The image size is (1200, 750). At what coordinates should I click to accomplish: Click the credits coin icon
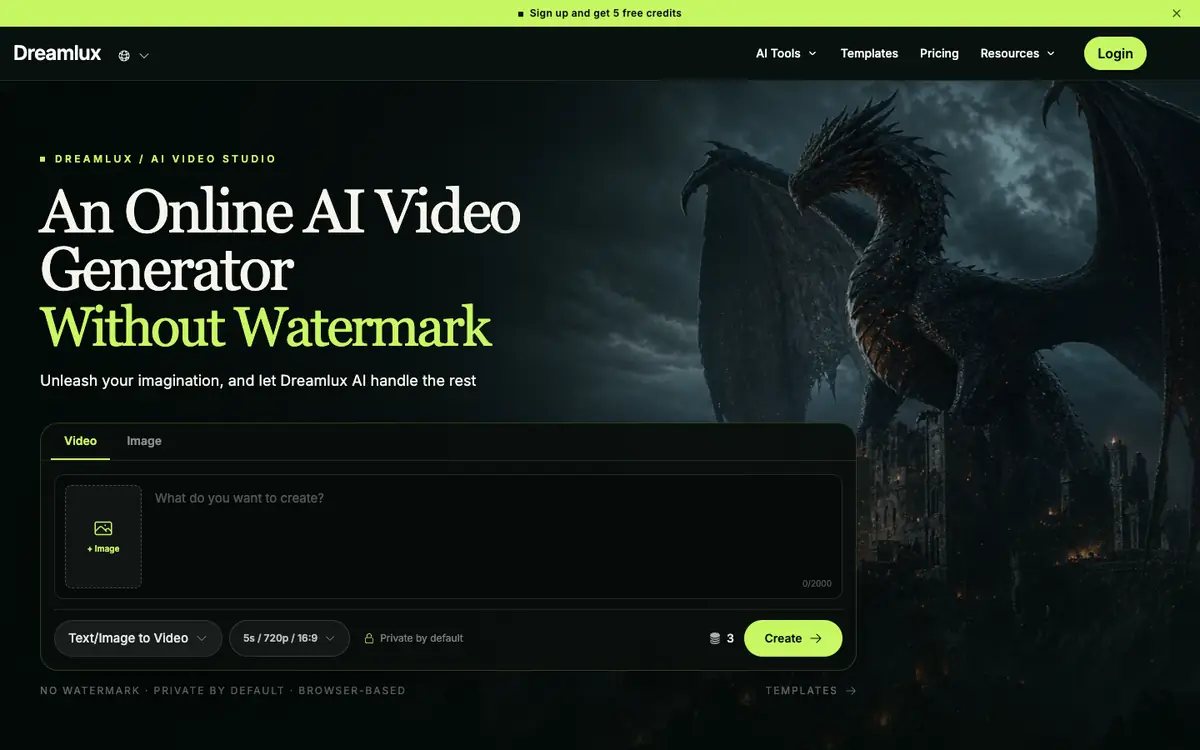pos(715,638)
